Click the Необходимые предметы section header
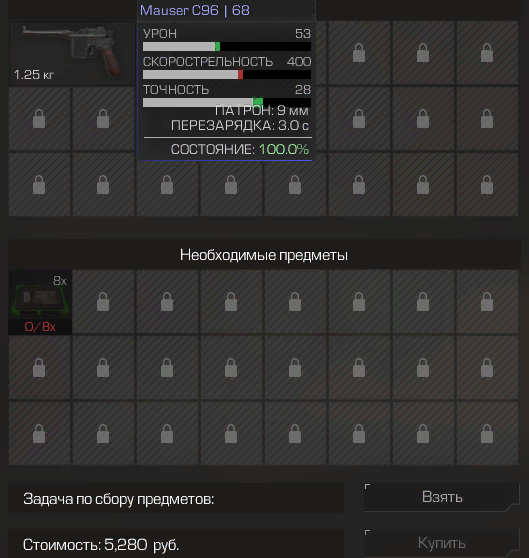The height and width of the screenshot is (558, 529). click(x=264, y=255)
